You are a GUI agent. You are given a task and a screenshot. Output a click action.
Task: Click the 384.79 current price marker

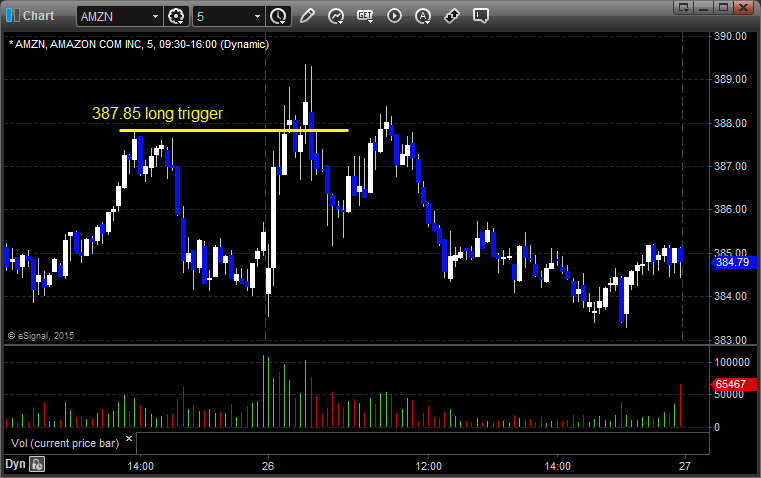[x=733, y=263]
